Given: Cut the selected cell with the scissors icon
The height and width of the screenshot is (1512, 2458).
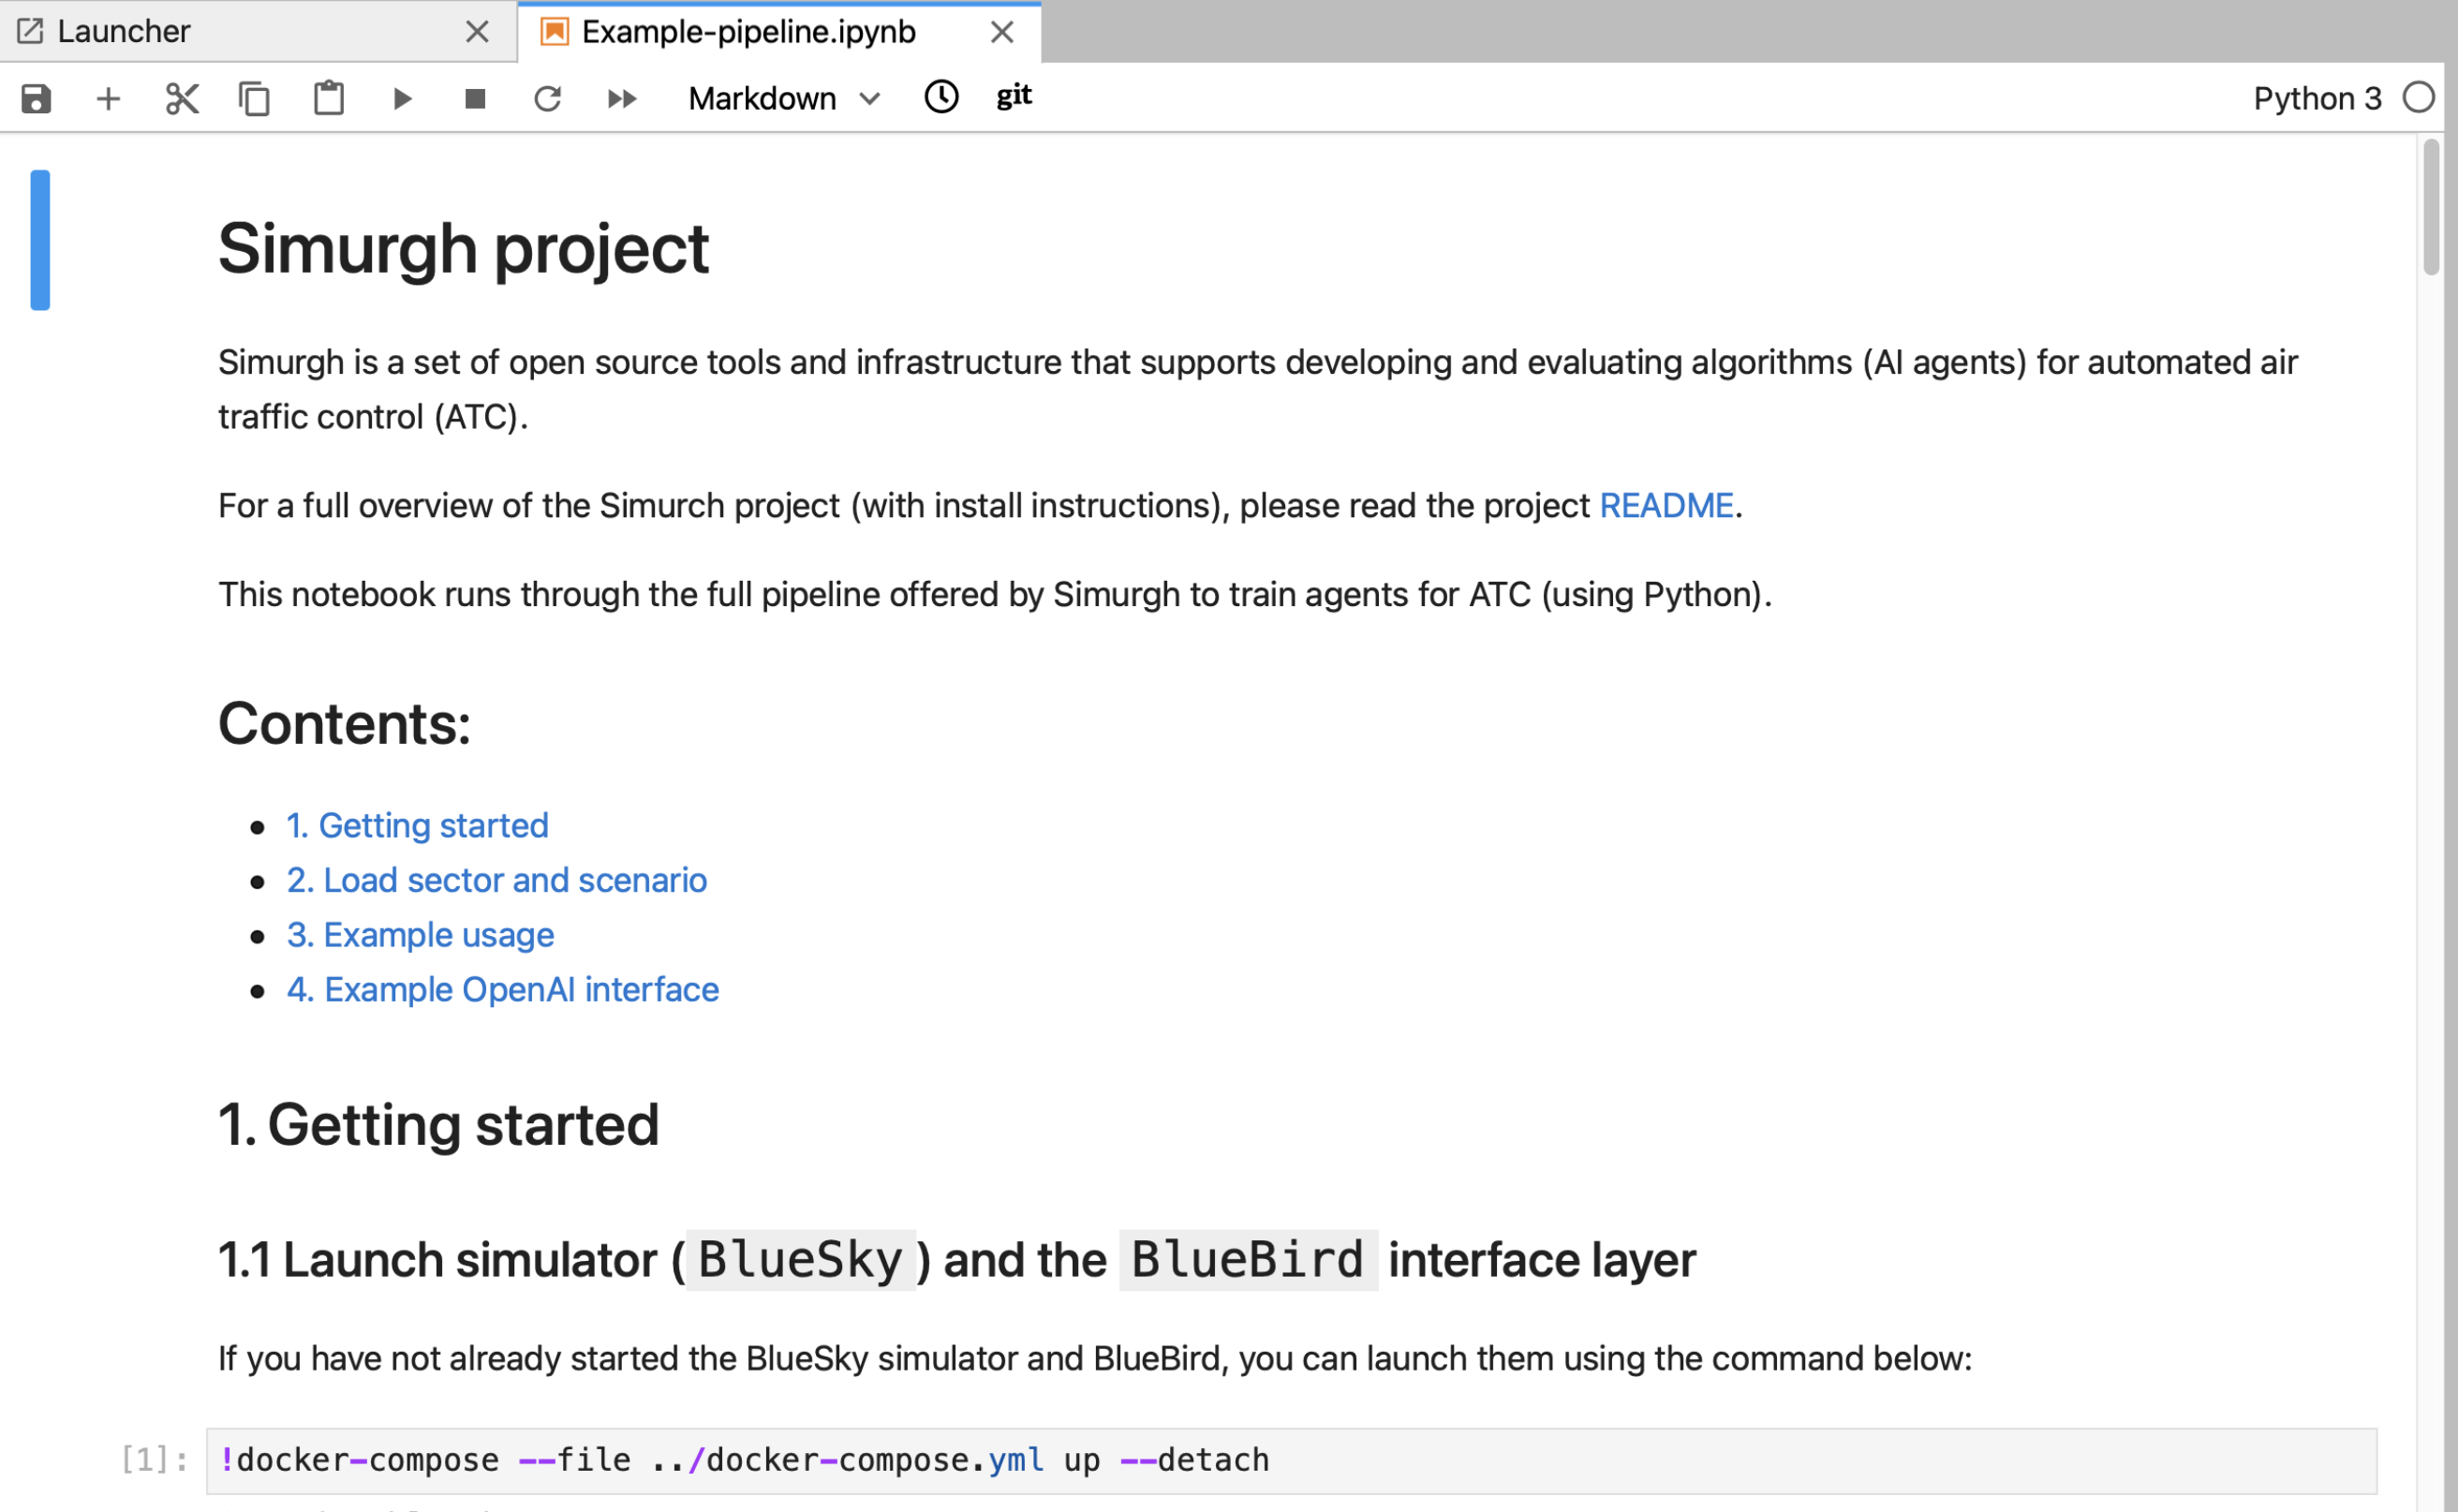Looking at the screenshot, I should coord(182,98).
